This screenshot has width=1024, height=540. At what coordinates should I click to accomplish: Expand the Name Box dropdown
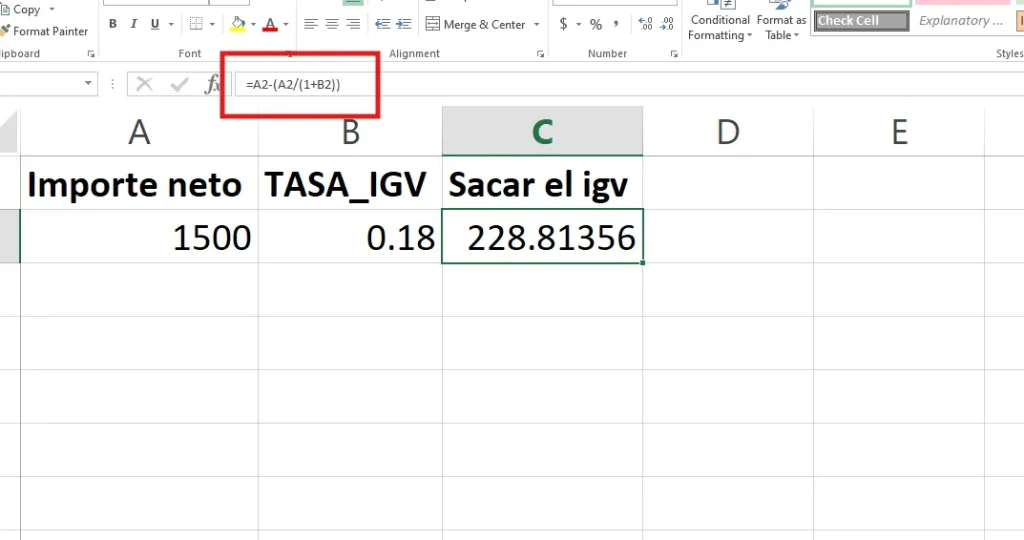coord(88,84)
